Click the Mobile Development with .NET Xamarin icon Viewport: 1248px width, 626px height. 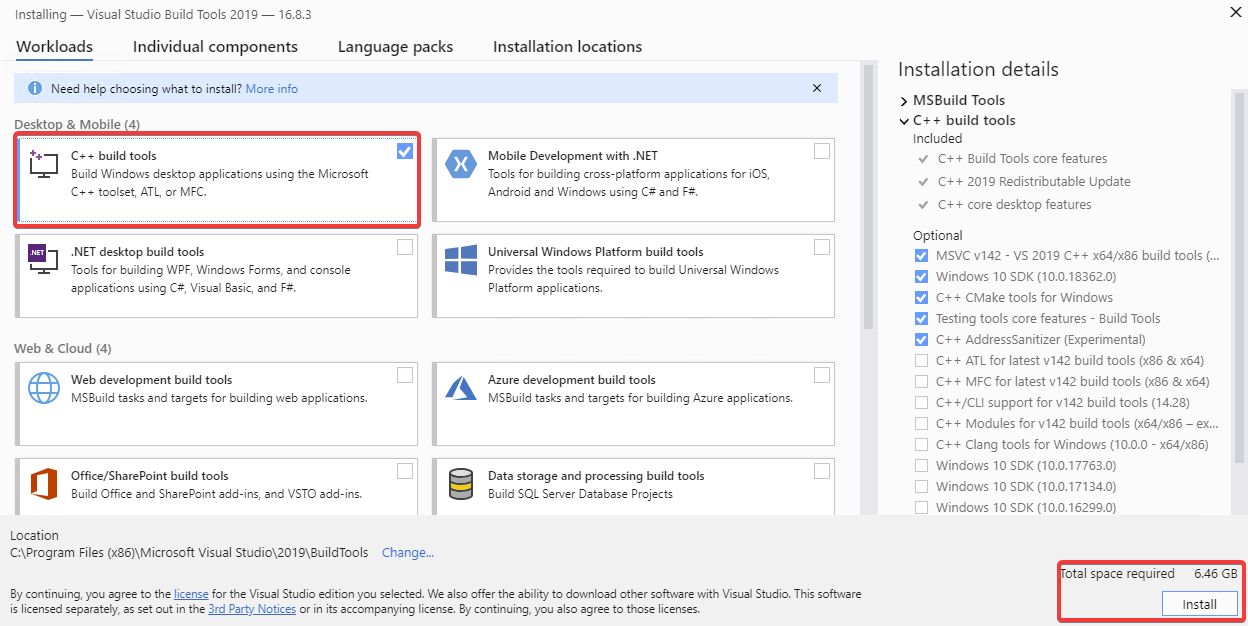(460, 164)
